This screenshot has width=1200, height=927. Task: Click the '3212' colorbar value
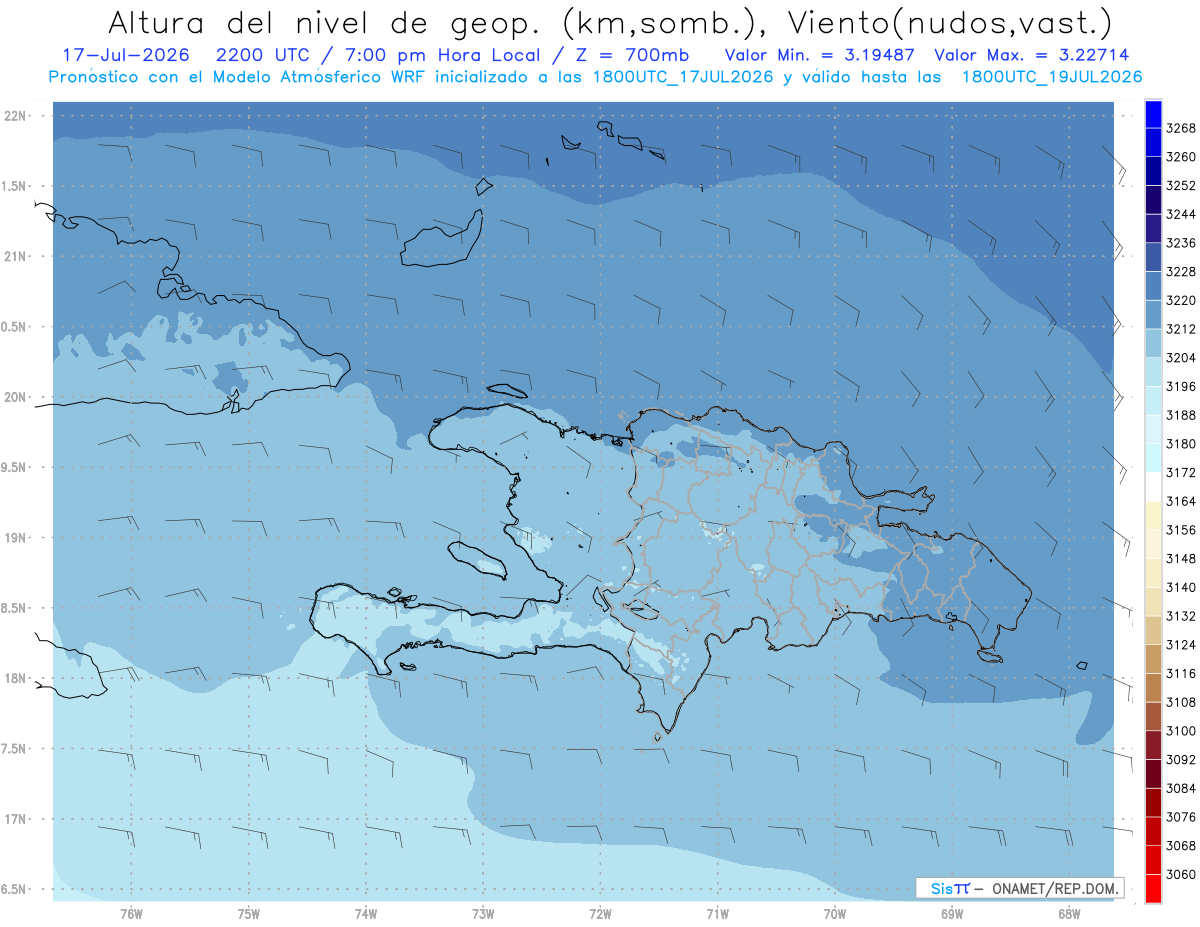coord(1181,329)
